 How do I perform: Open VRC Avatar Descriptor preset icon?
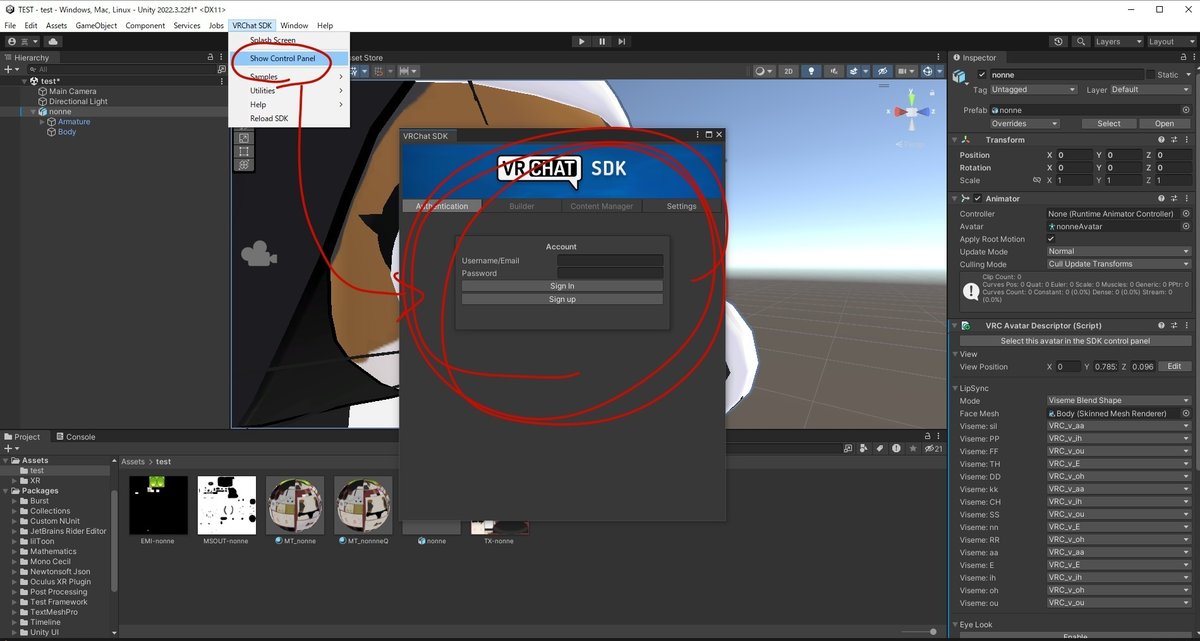[1173, 326]
